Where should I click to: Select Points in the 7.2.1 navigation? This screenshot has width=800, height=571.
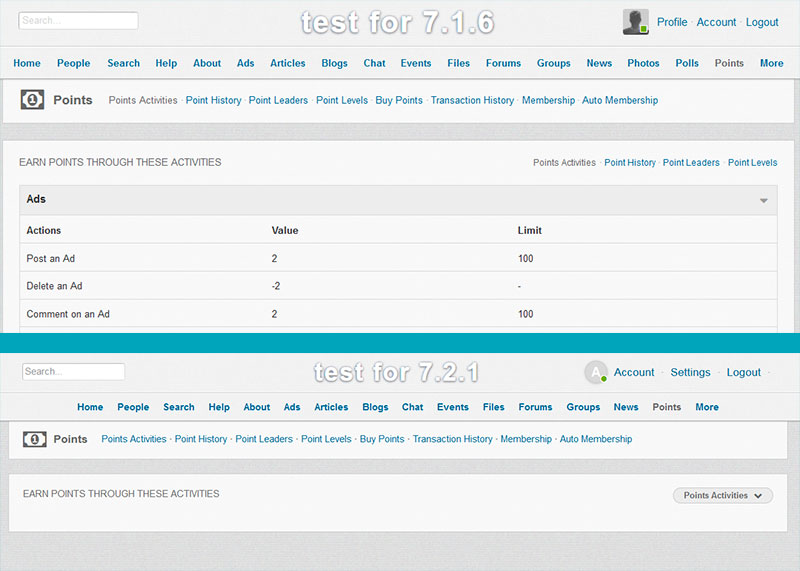[x=667, y=407]
